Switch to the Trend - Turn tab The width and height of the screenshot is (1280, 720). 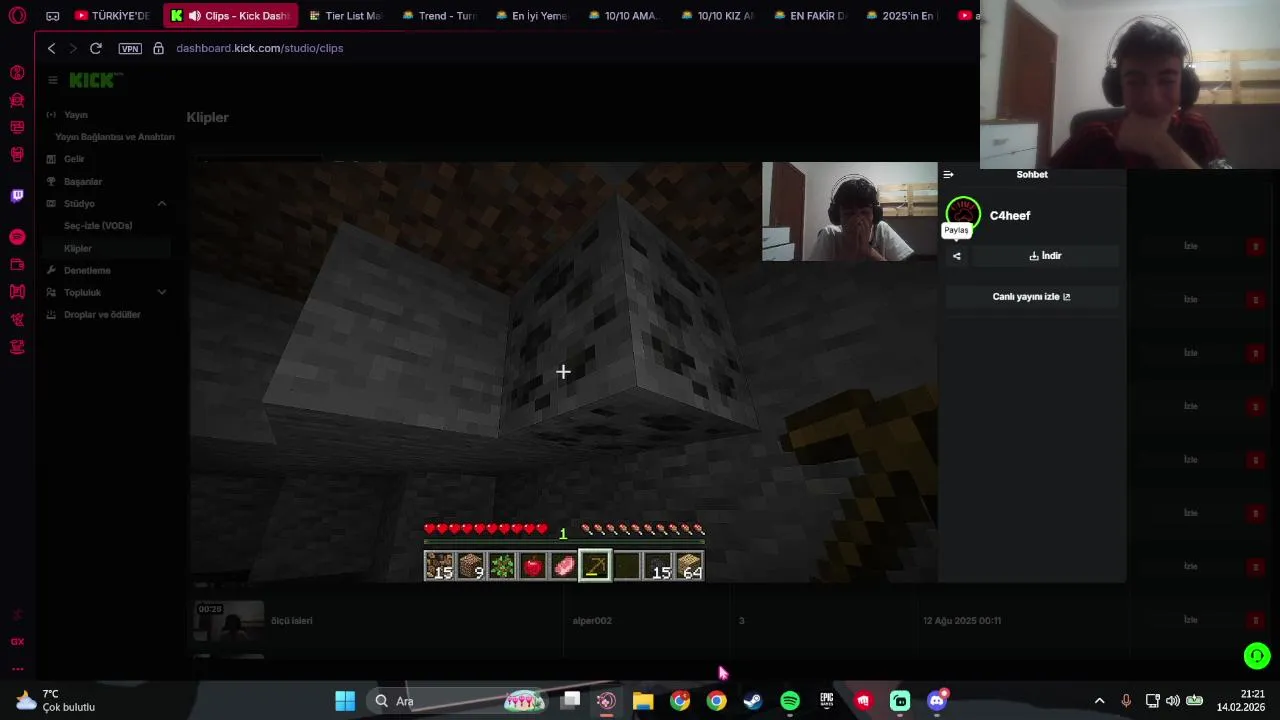(439, 16)
